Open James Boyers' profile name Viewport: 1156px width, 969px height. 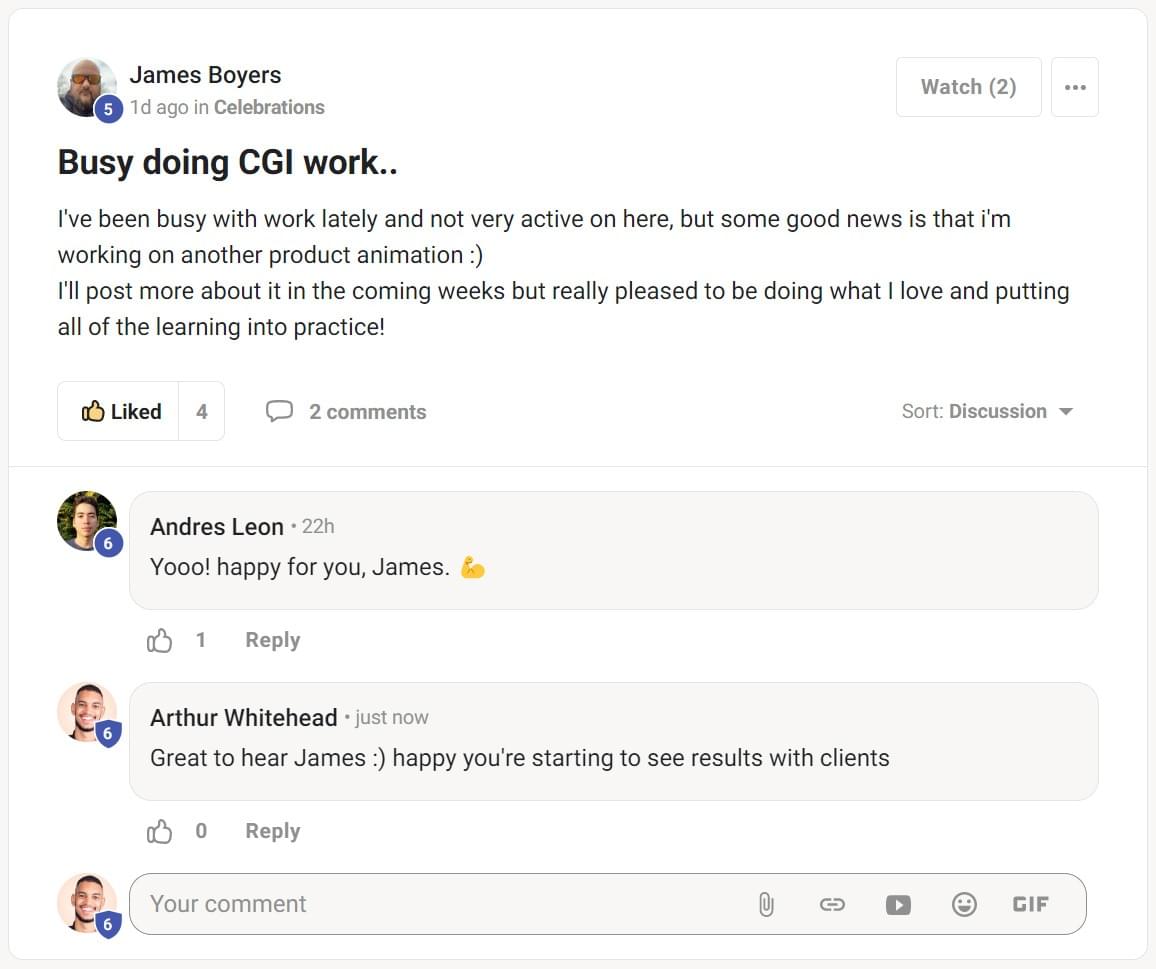coord(205,75)
